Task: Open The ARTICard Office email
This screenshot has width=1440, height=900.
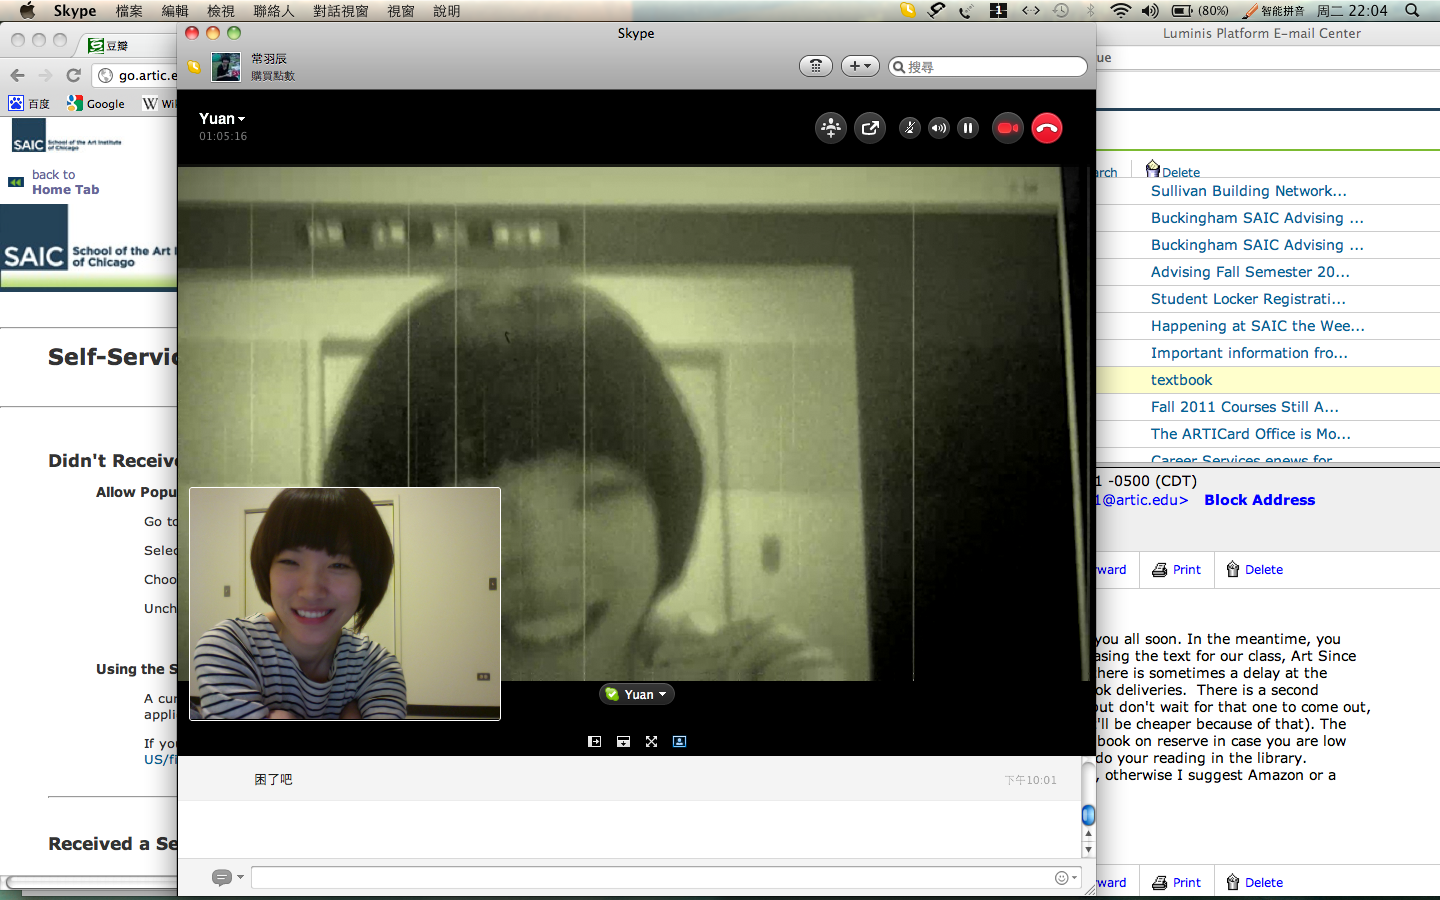Action: point(1250,433)
